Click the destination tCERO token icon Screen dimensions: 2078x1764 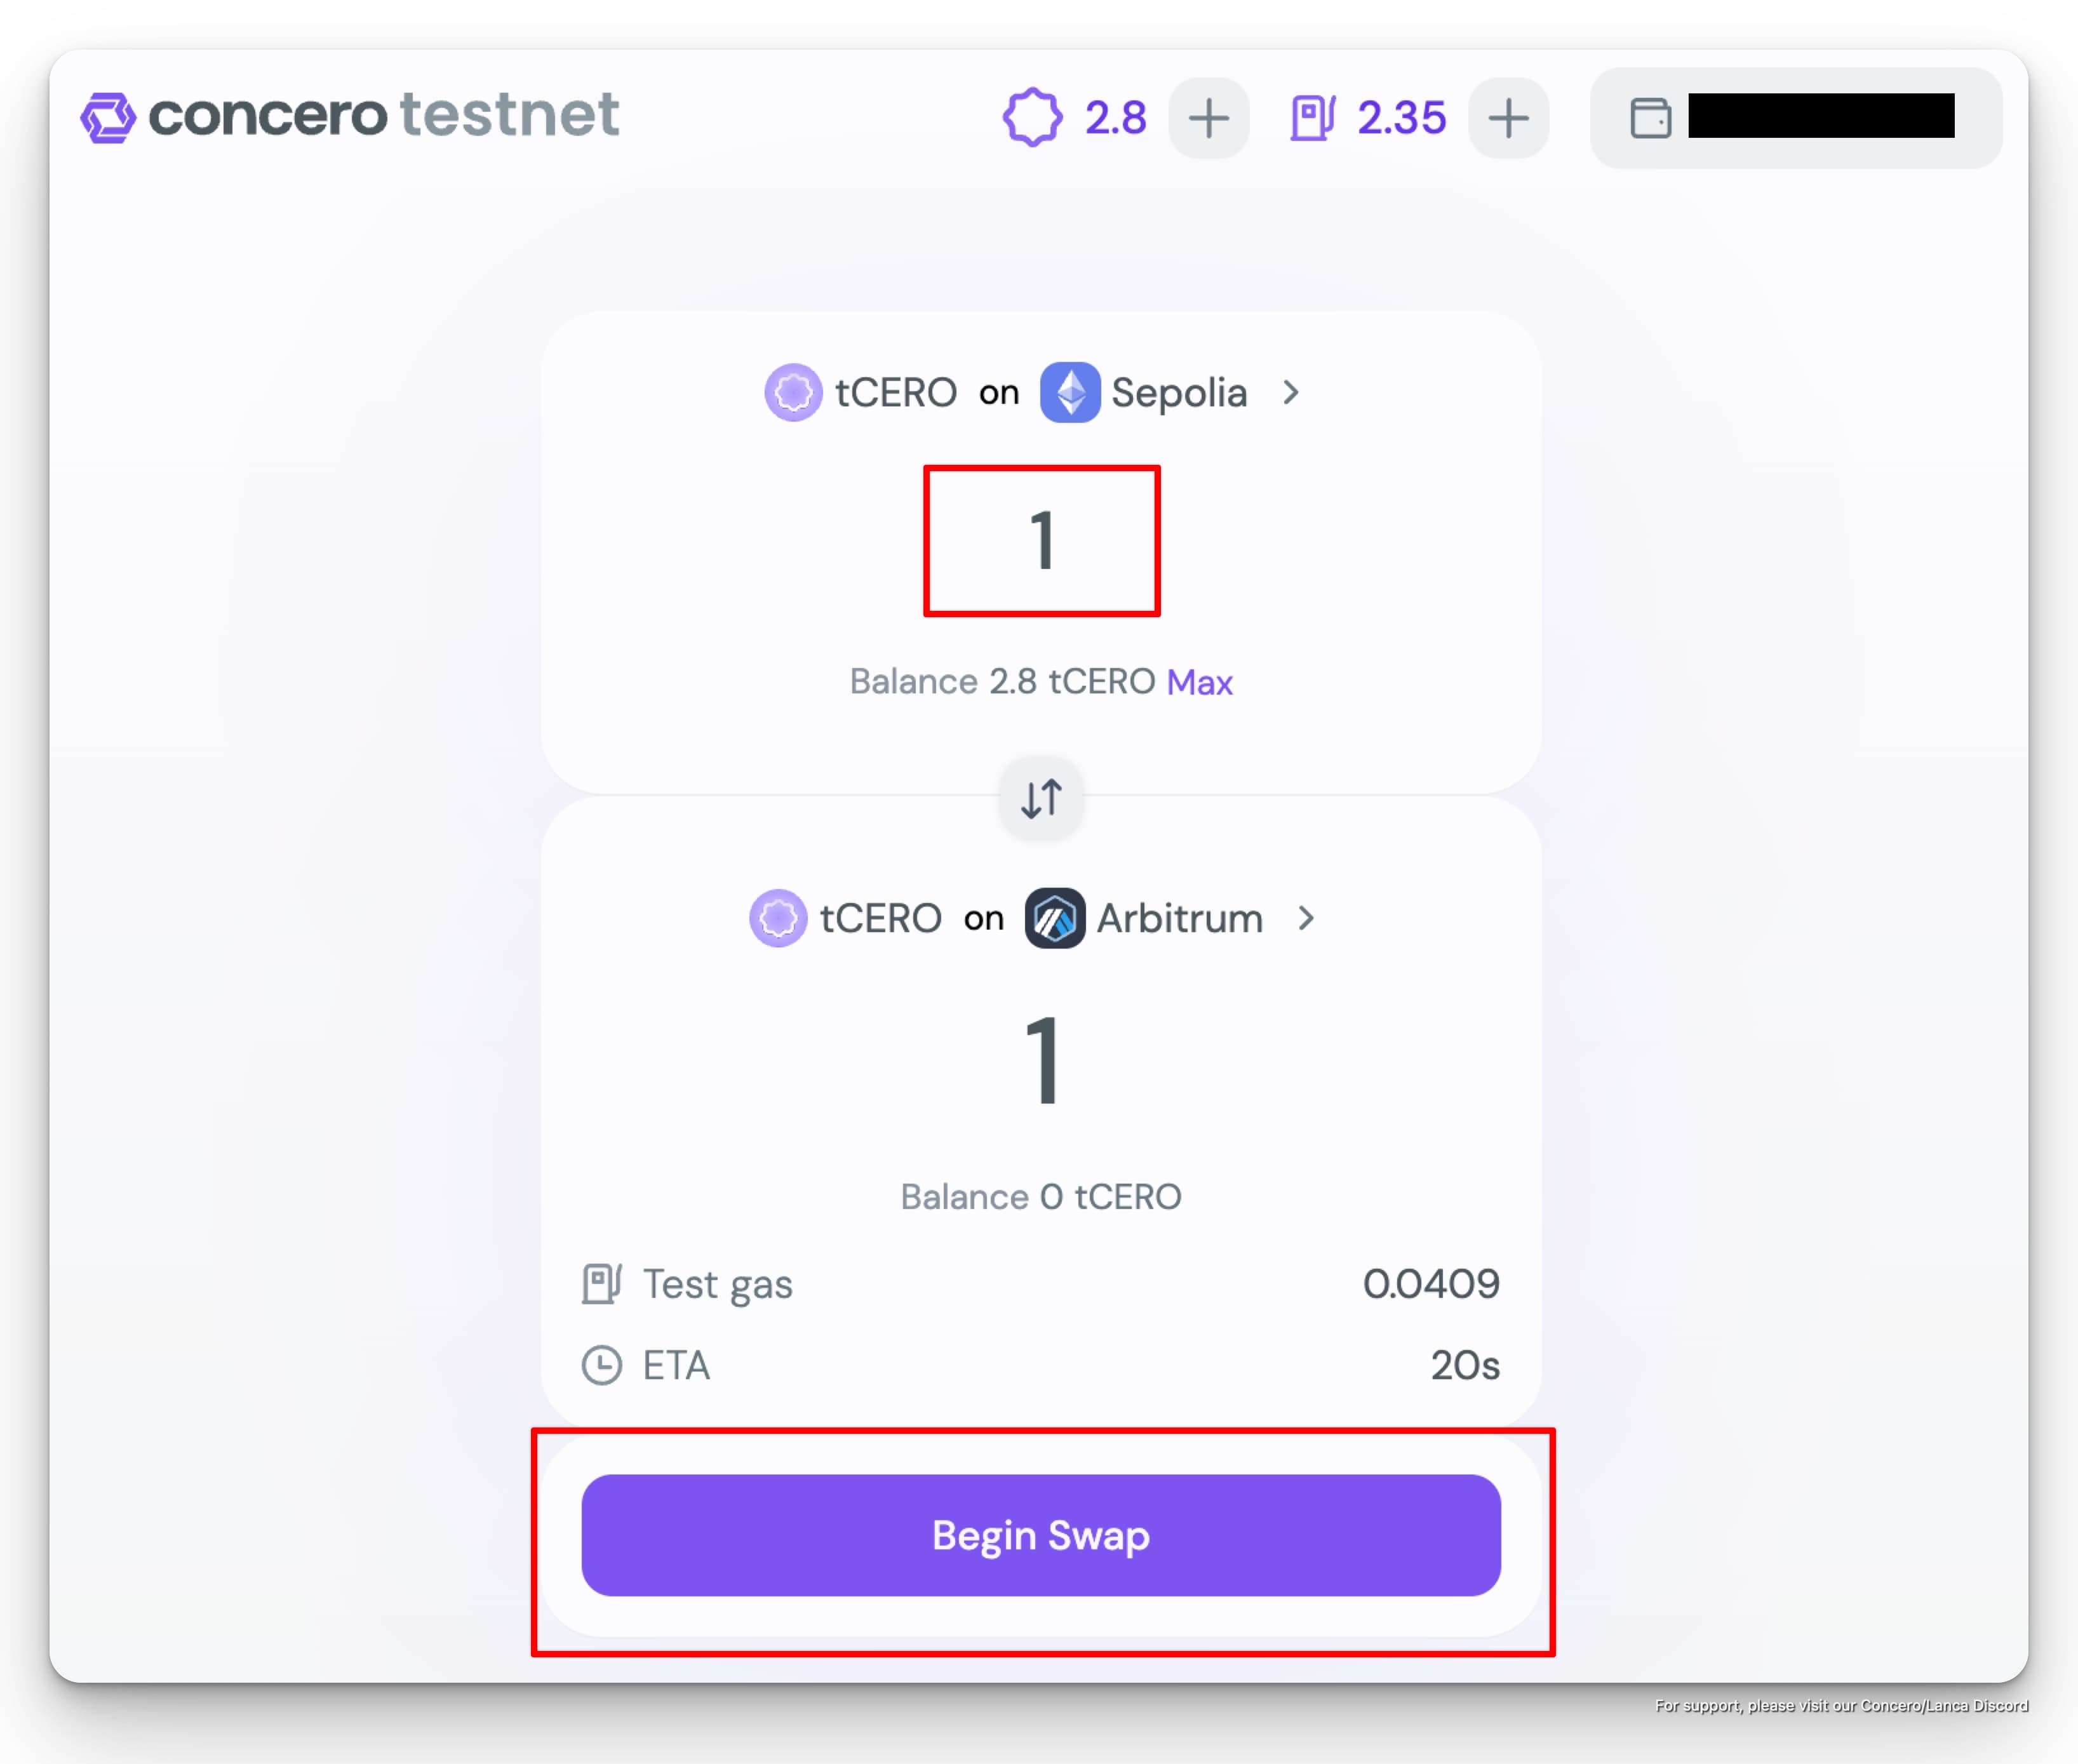pyautogui.click(x=778, y=918)
